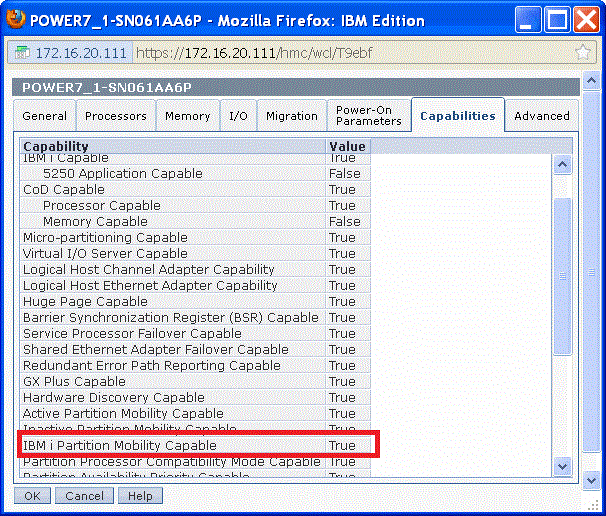The width and height of the screenshot is (606, 516).
Task: Click the scroll up arrow in capability list
Action: pyautogui.click(x=561, y=165)
